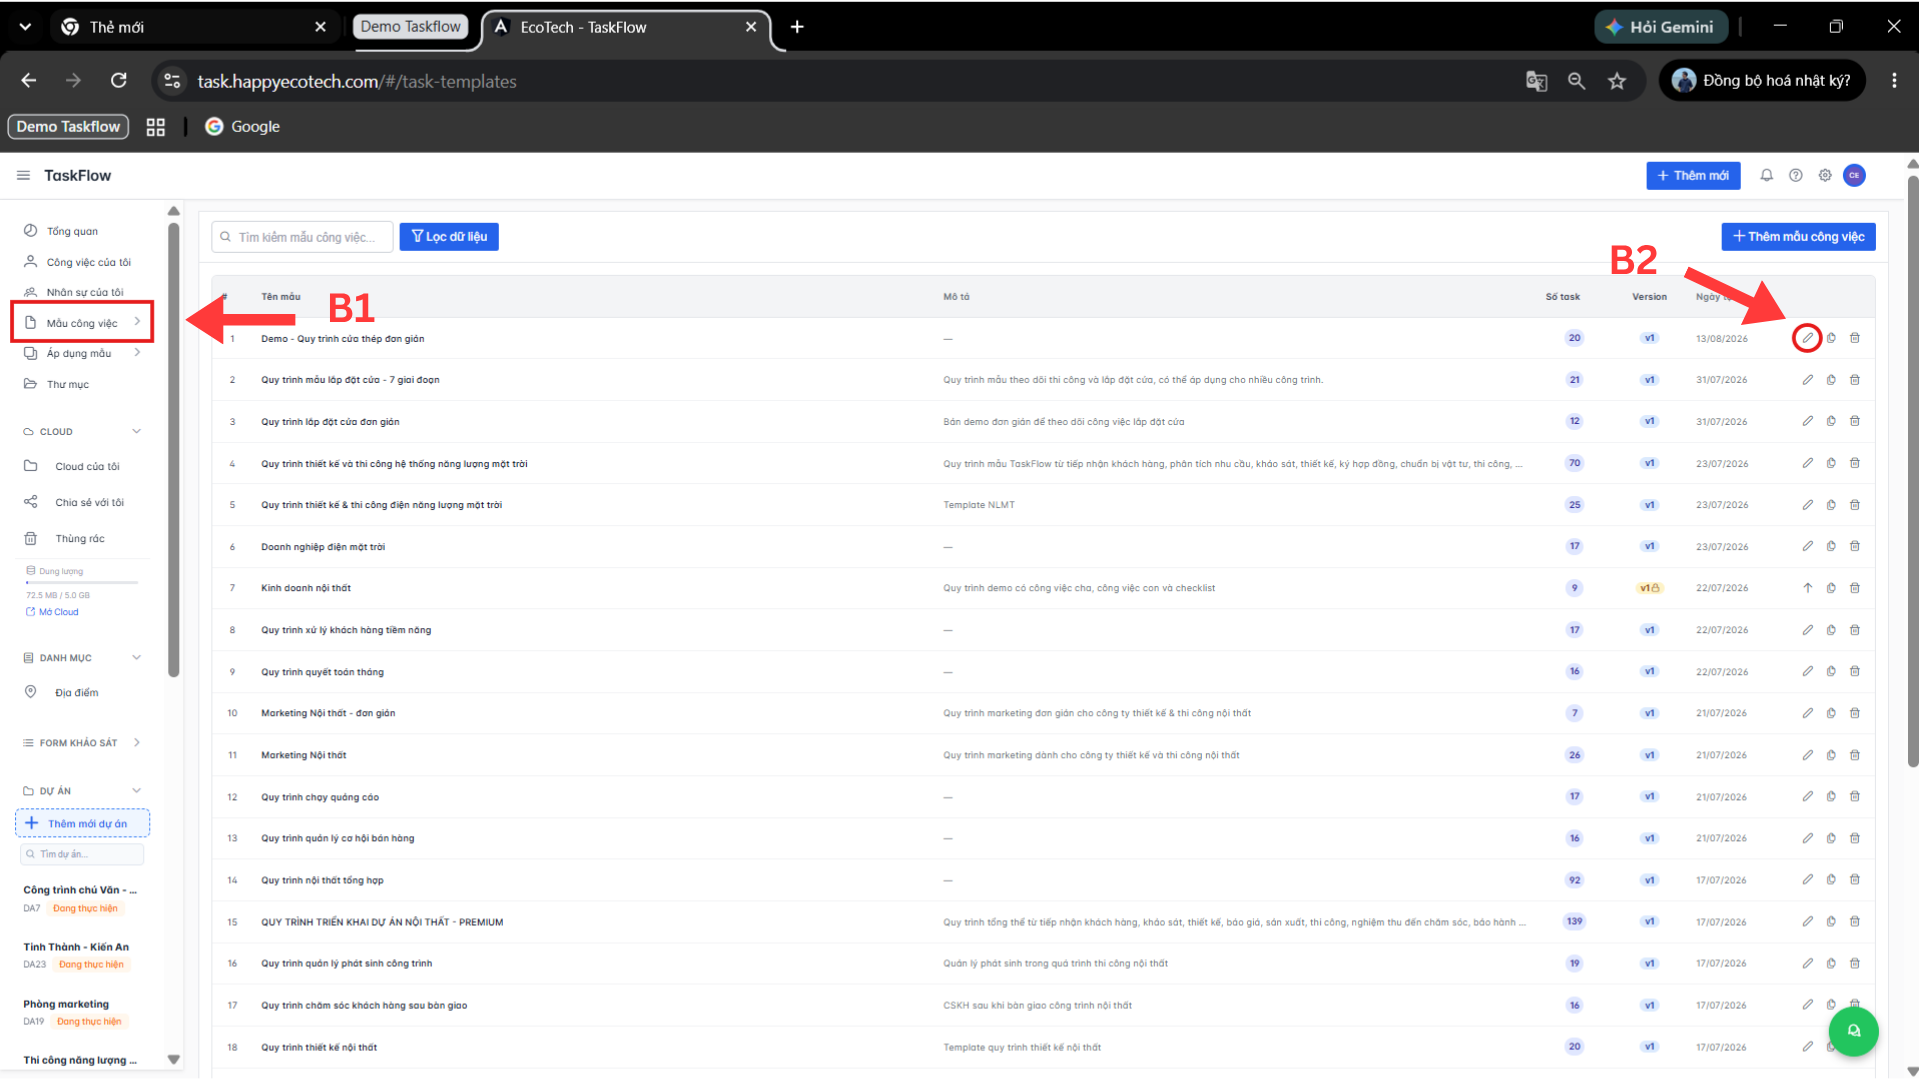Edit 'Quy trình quyết toán tháng' template
This screenshot has height=1079, width=1919.
[x=1807, y=671]
